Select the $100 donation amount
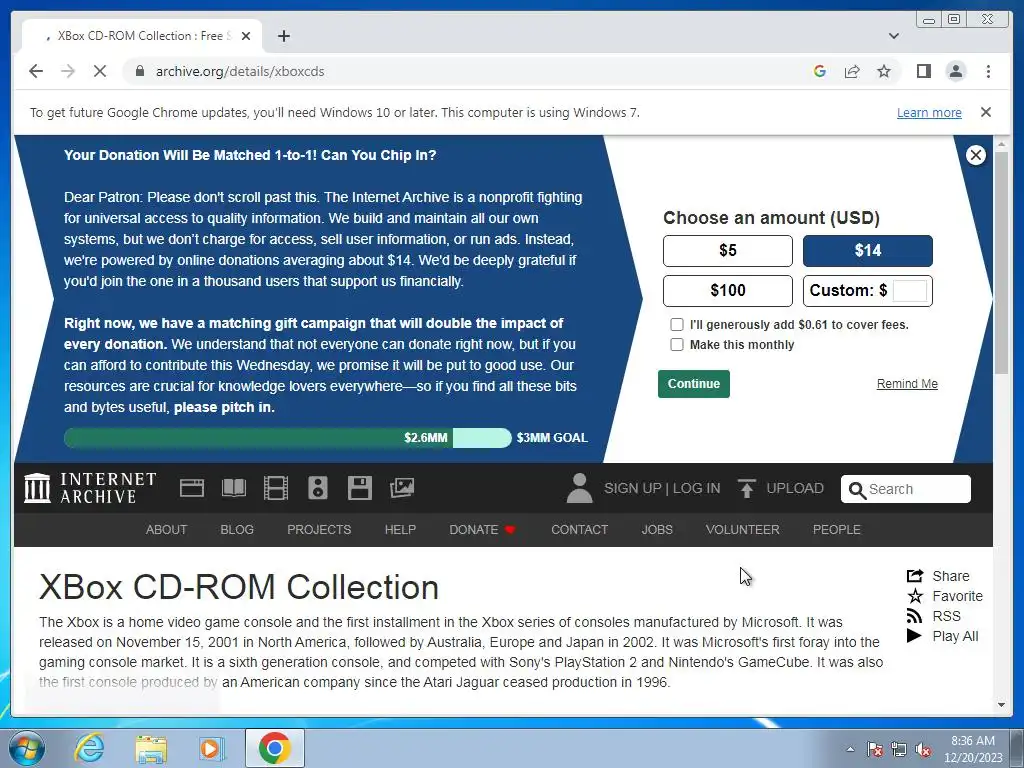Viewport: 1024px width, 768px height. click(728, 291)
